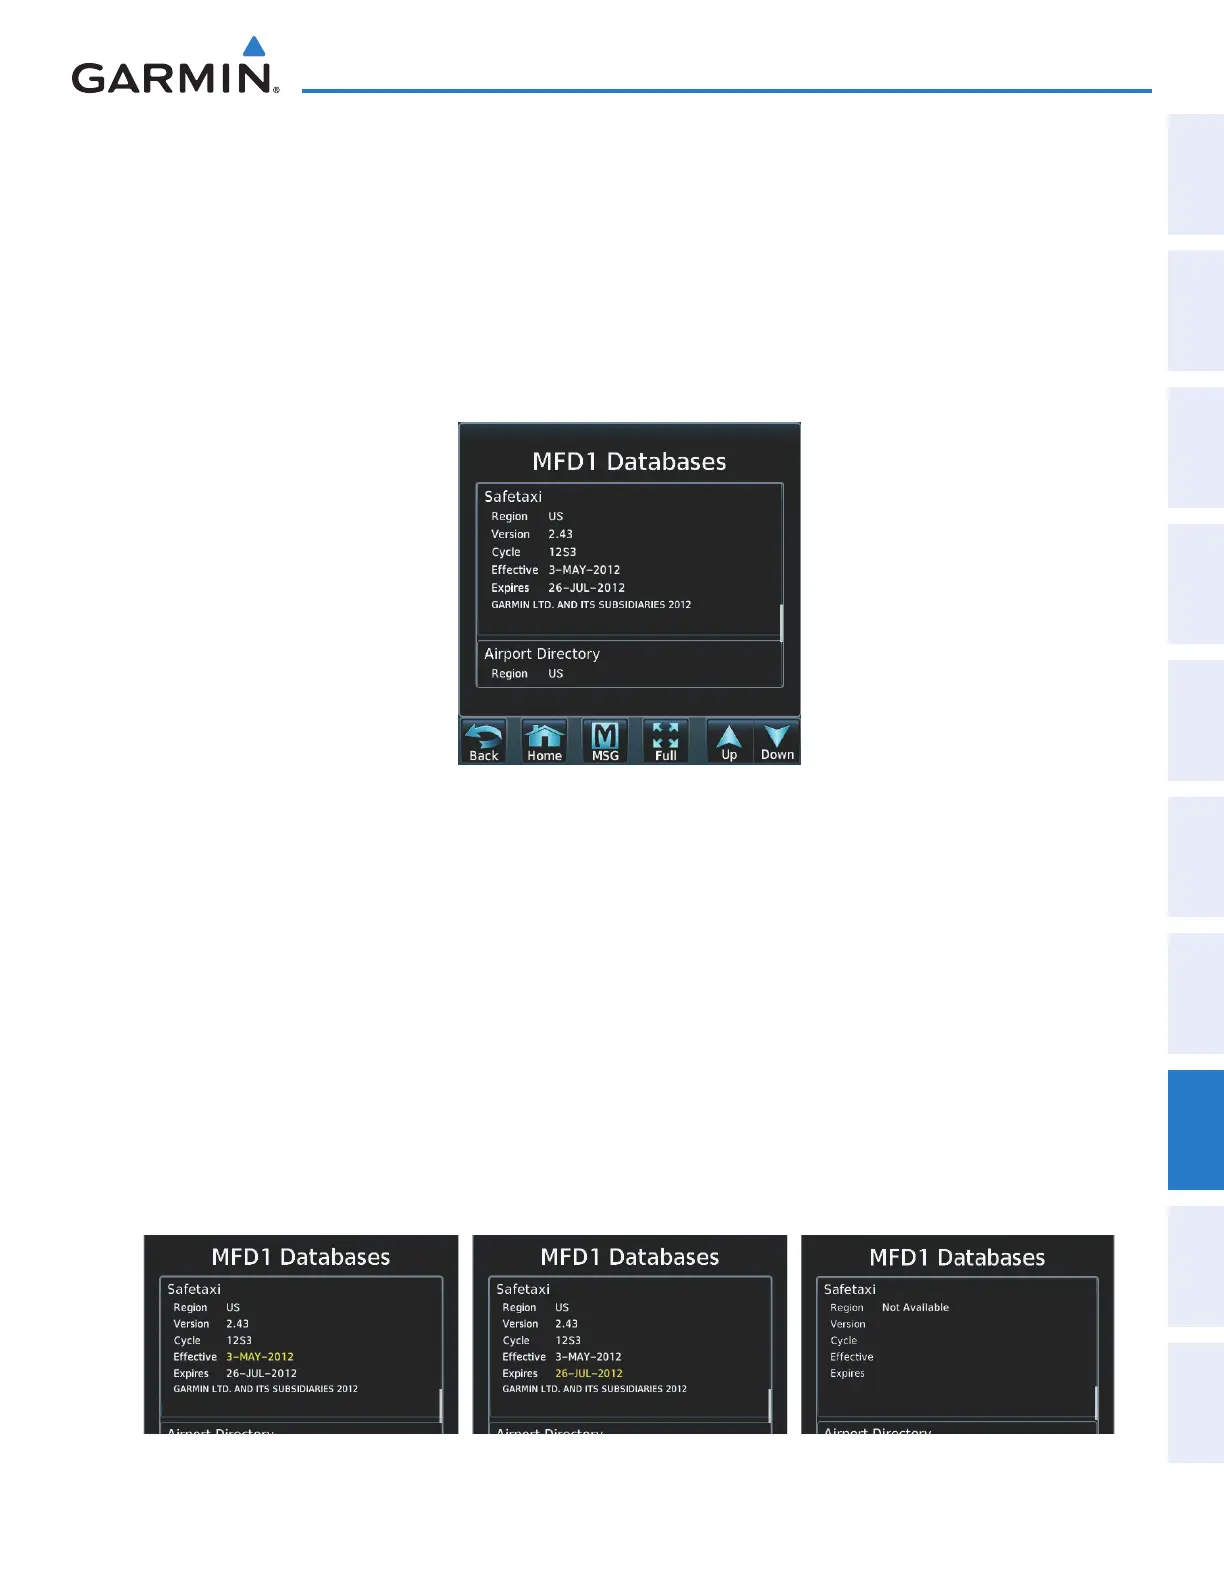The image size is (1224, 1584).
Task: Select the Safetaxi heading in the main panel
Action: (513, 496)
